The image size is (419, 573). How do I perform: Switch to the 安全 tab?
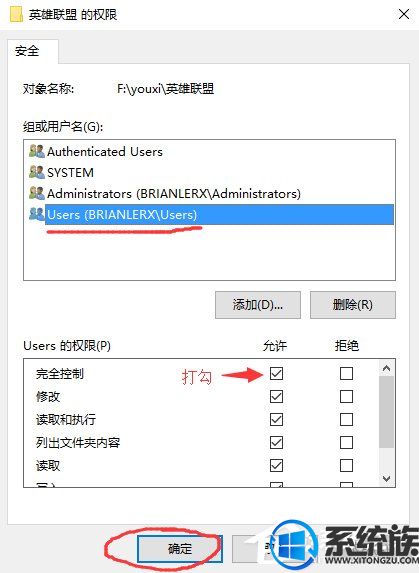[x=27, y=51]
